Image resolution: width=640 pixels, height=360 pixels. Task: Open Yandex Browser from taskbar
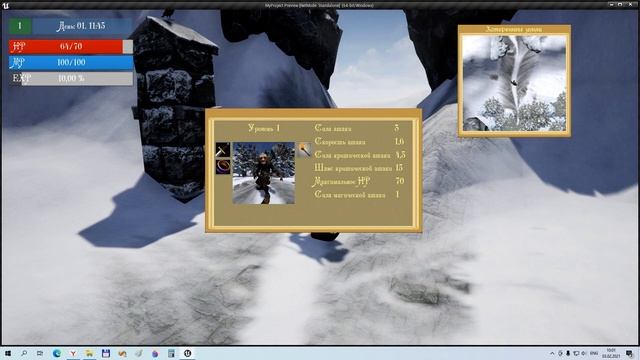(x=73, y=353)
